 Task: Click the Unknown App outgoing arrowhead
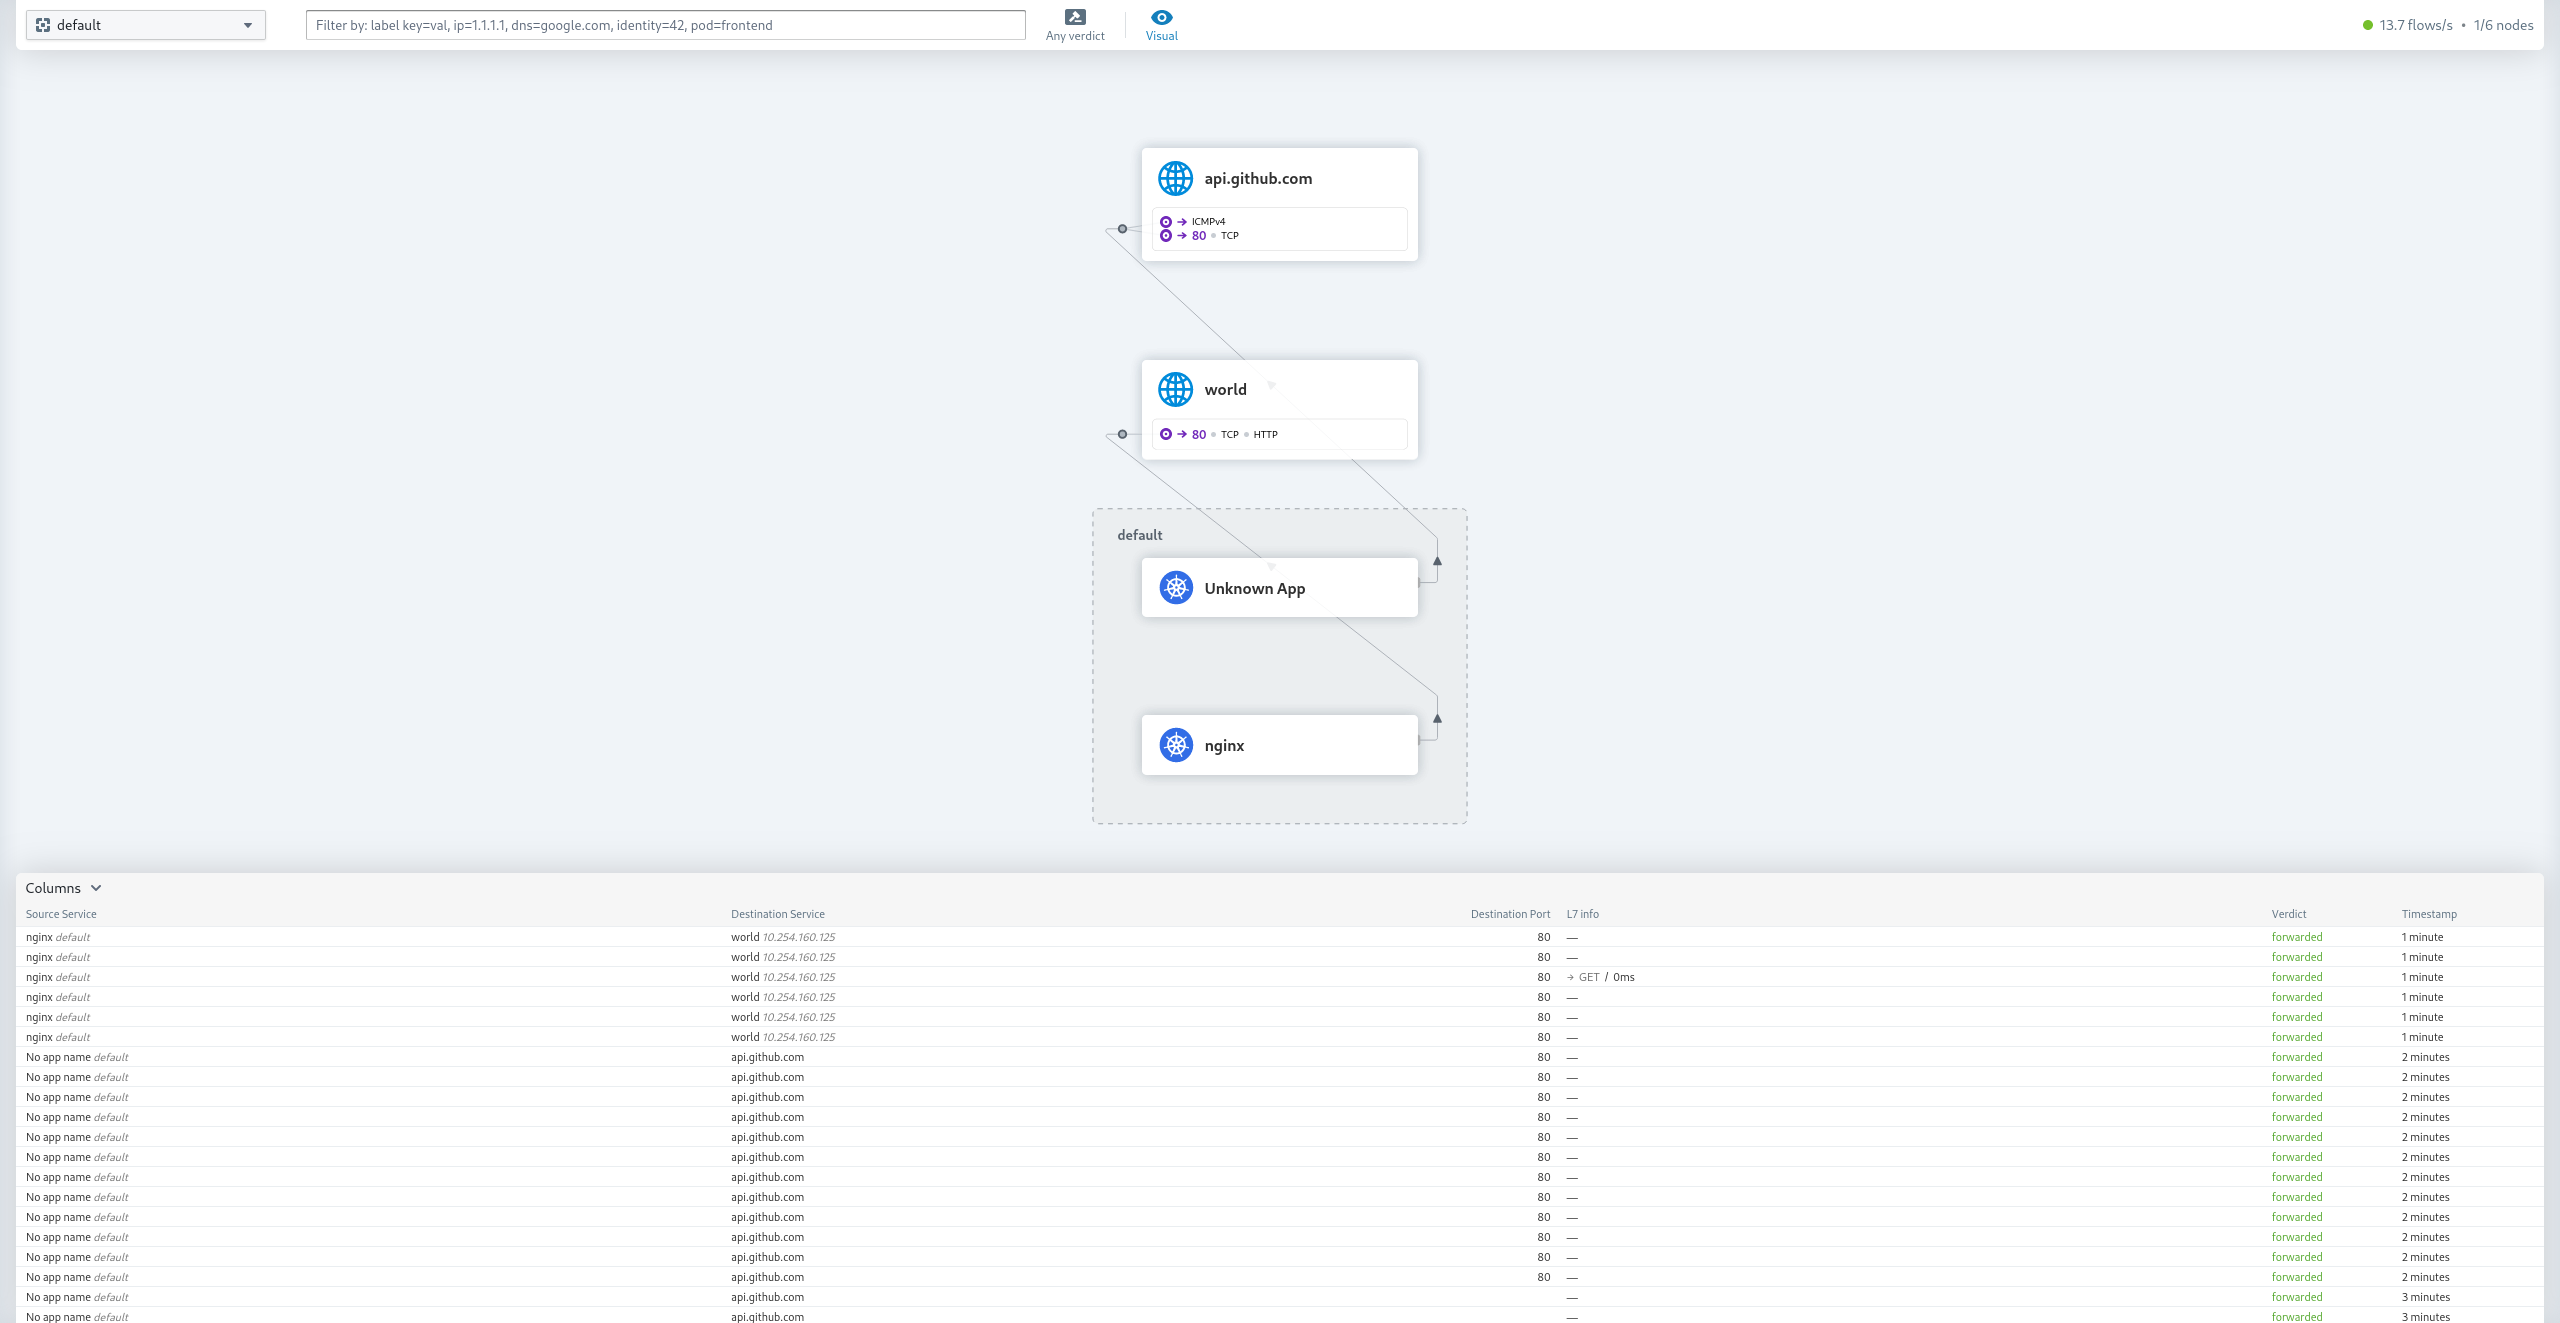tap(1437, 561)
